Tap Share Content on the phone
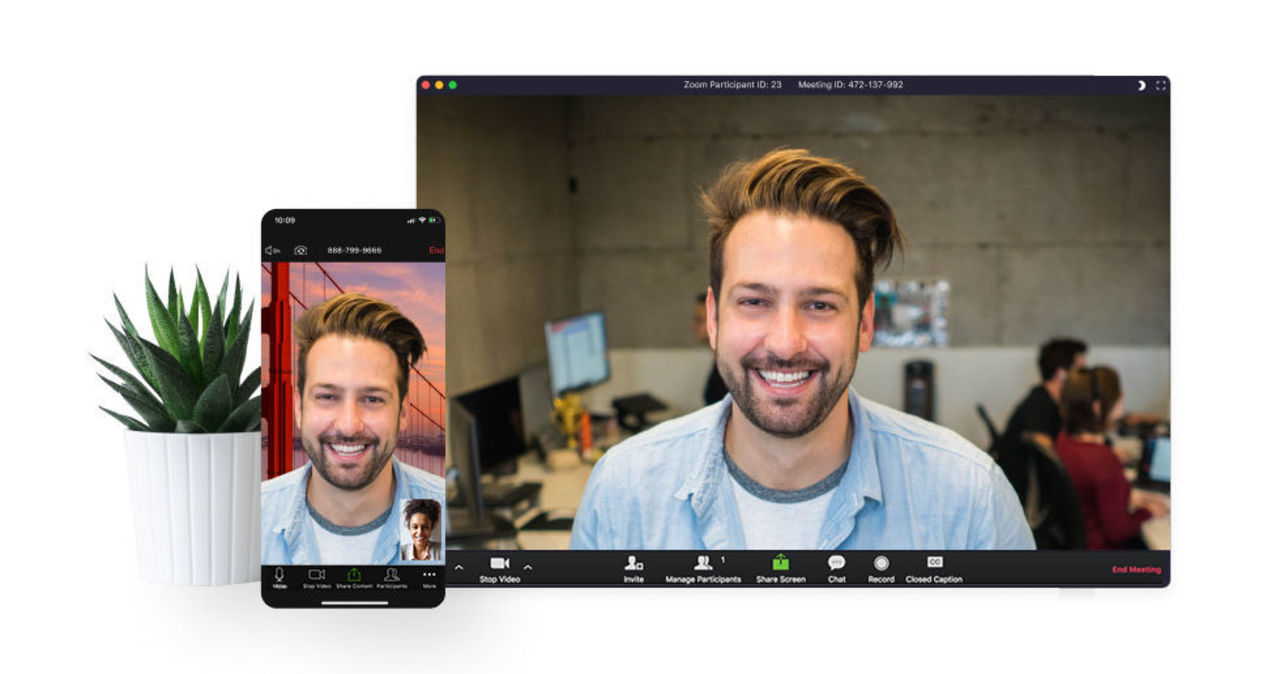 click(x=354, y=576)
